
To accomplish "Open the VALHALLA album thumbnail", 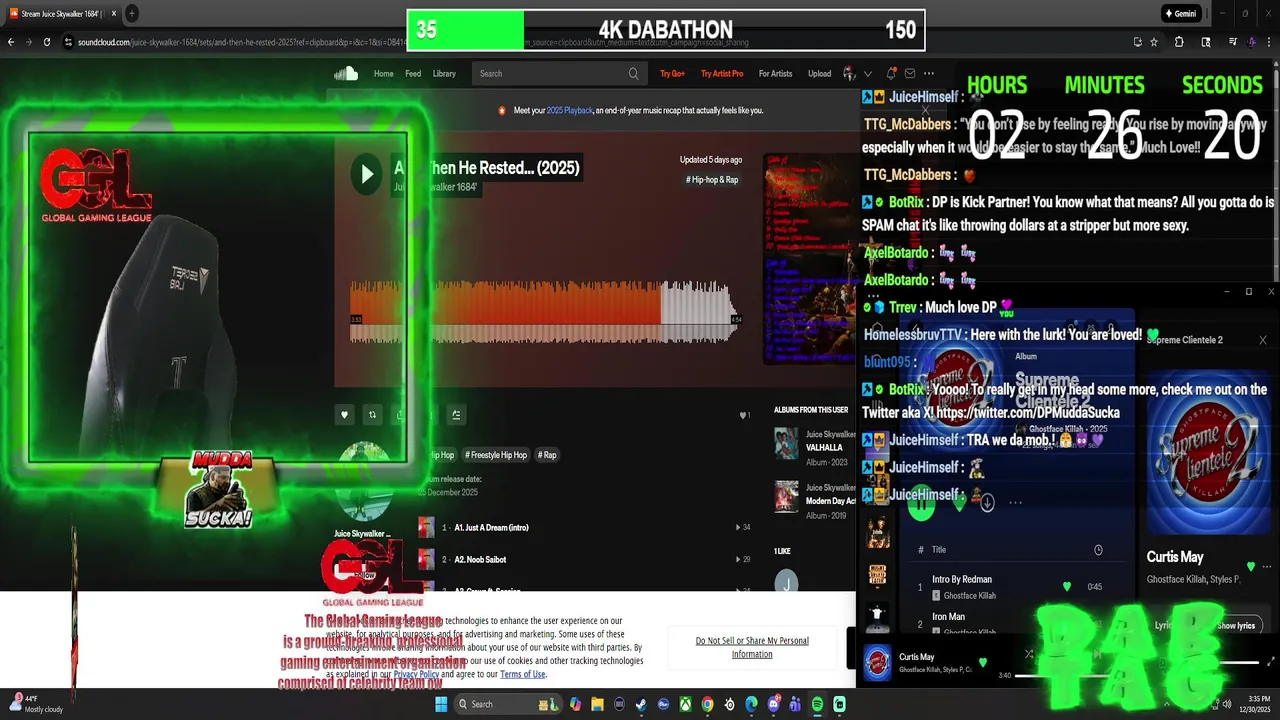I will point(786,443).
